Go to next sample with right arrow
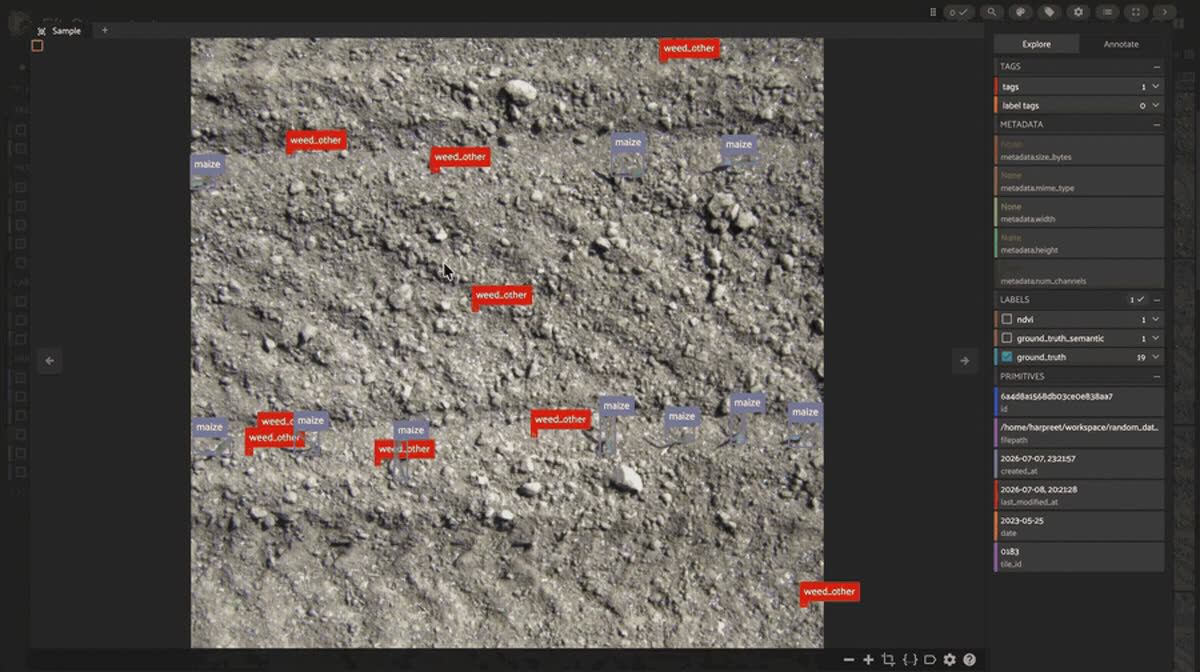The height and width of the screenshot is (672, 1200). pyautogui.click(x=965, y=360)
